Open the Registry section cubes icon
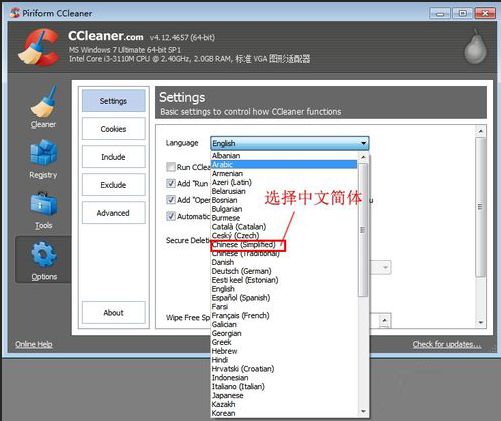The height and width of the screenshot is (421, 501). click(44, 153)
